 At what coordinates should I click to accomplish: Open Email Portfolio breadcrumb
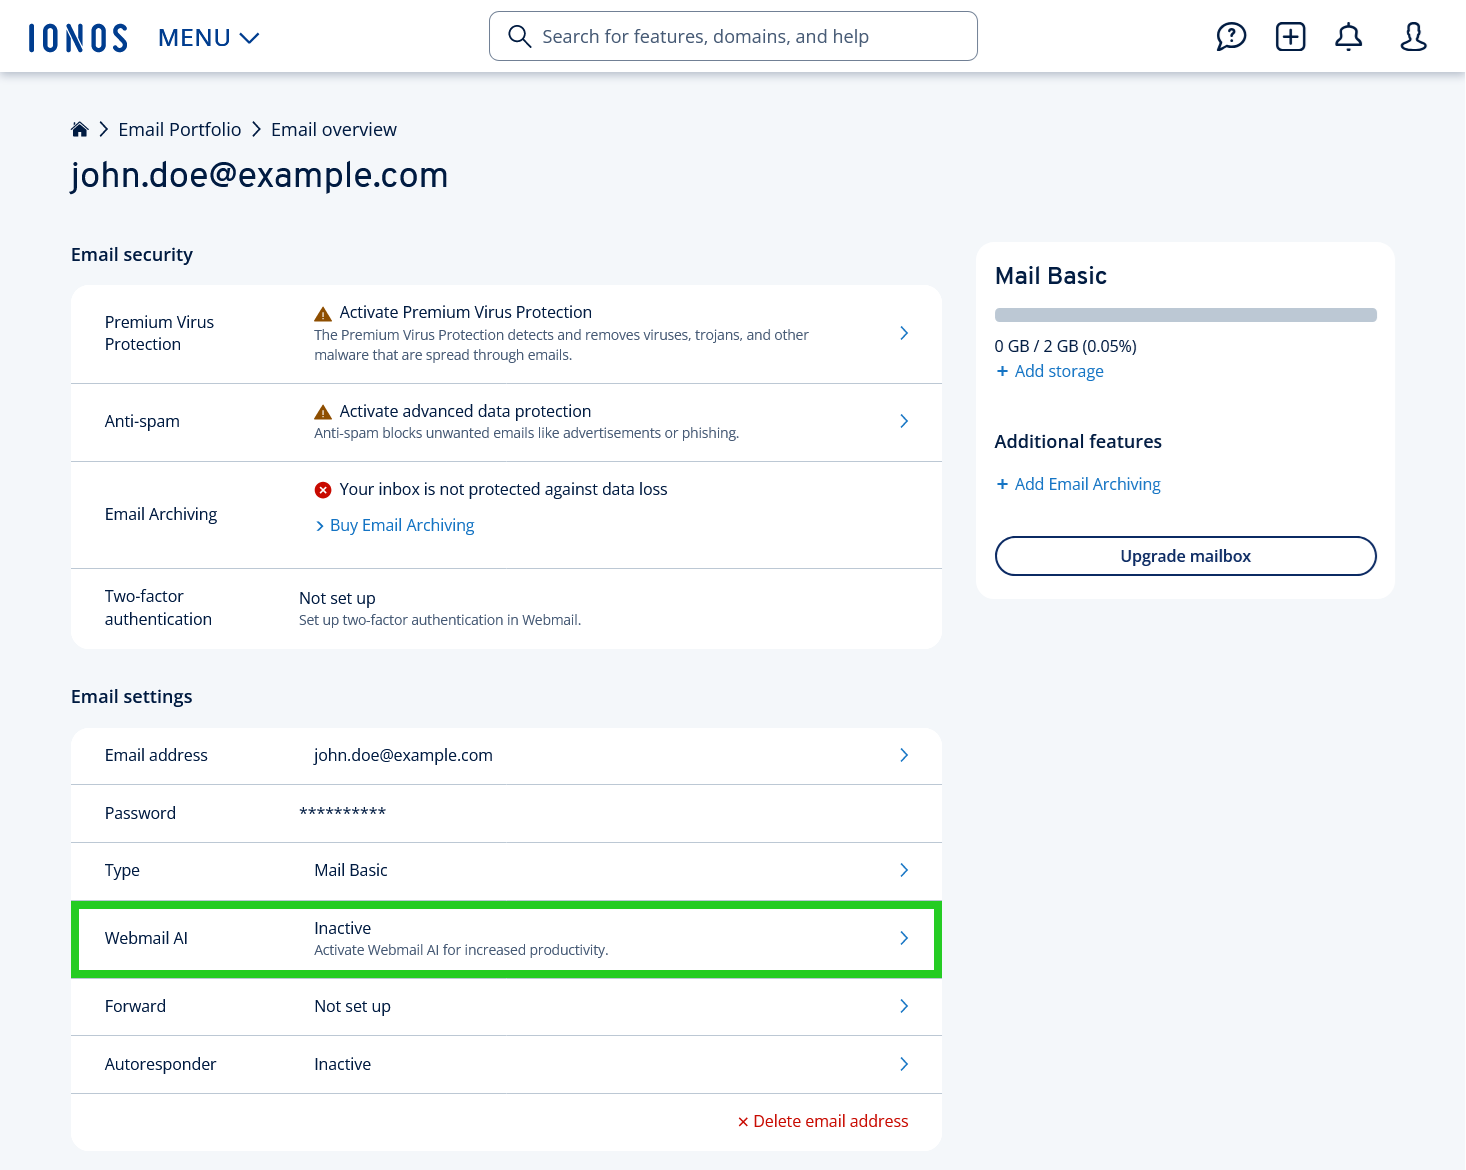[x=180, y=129]
